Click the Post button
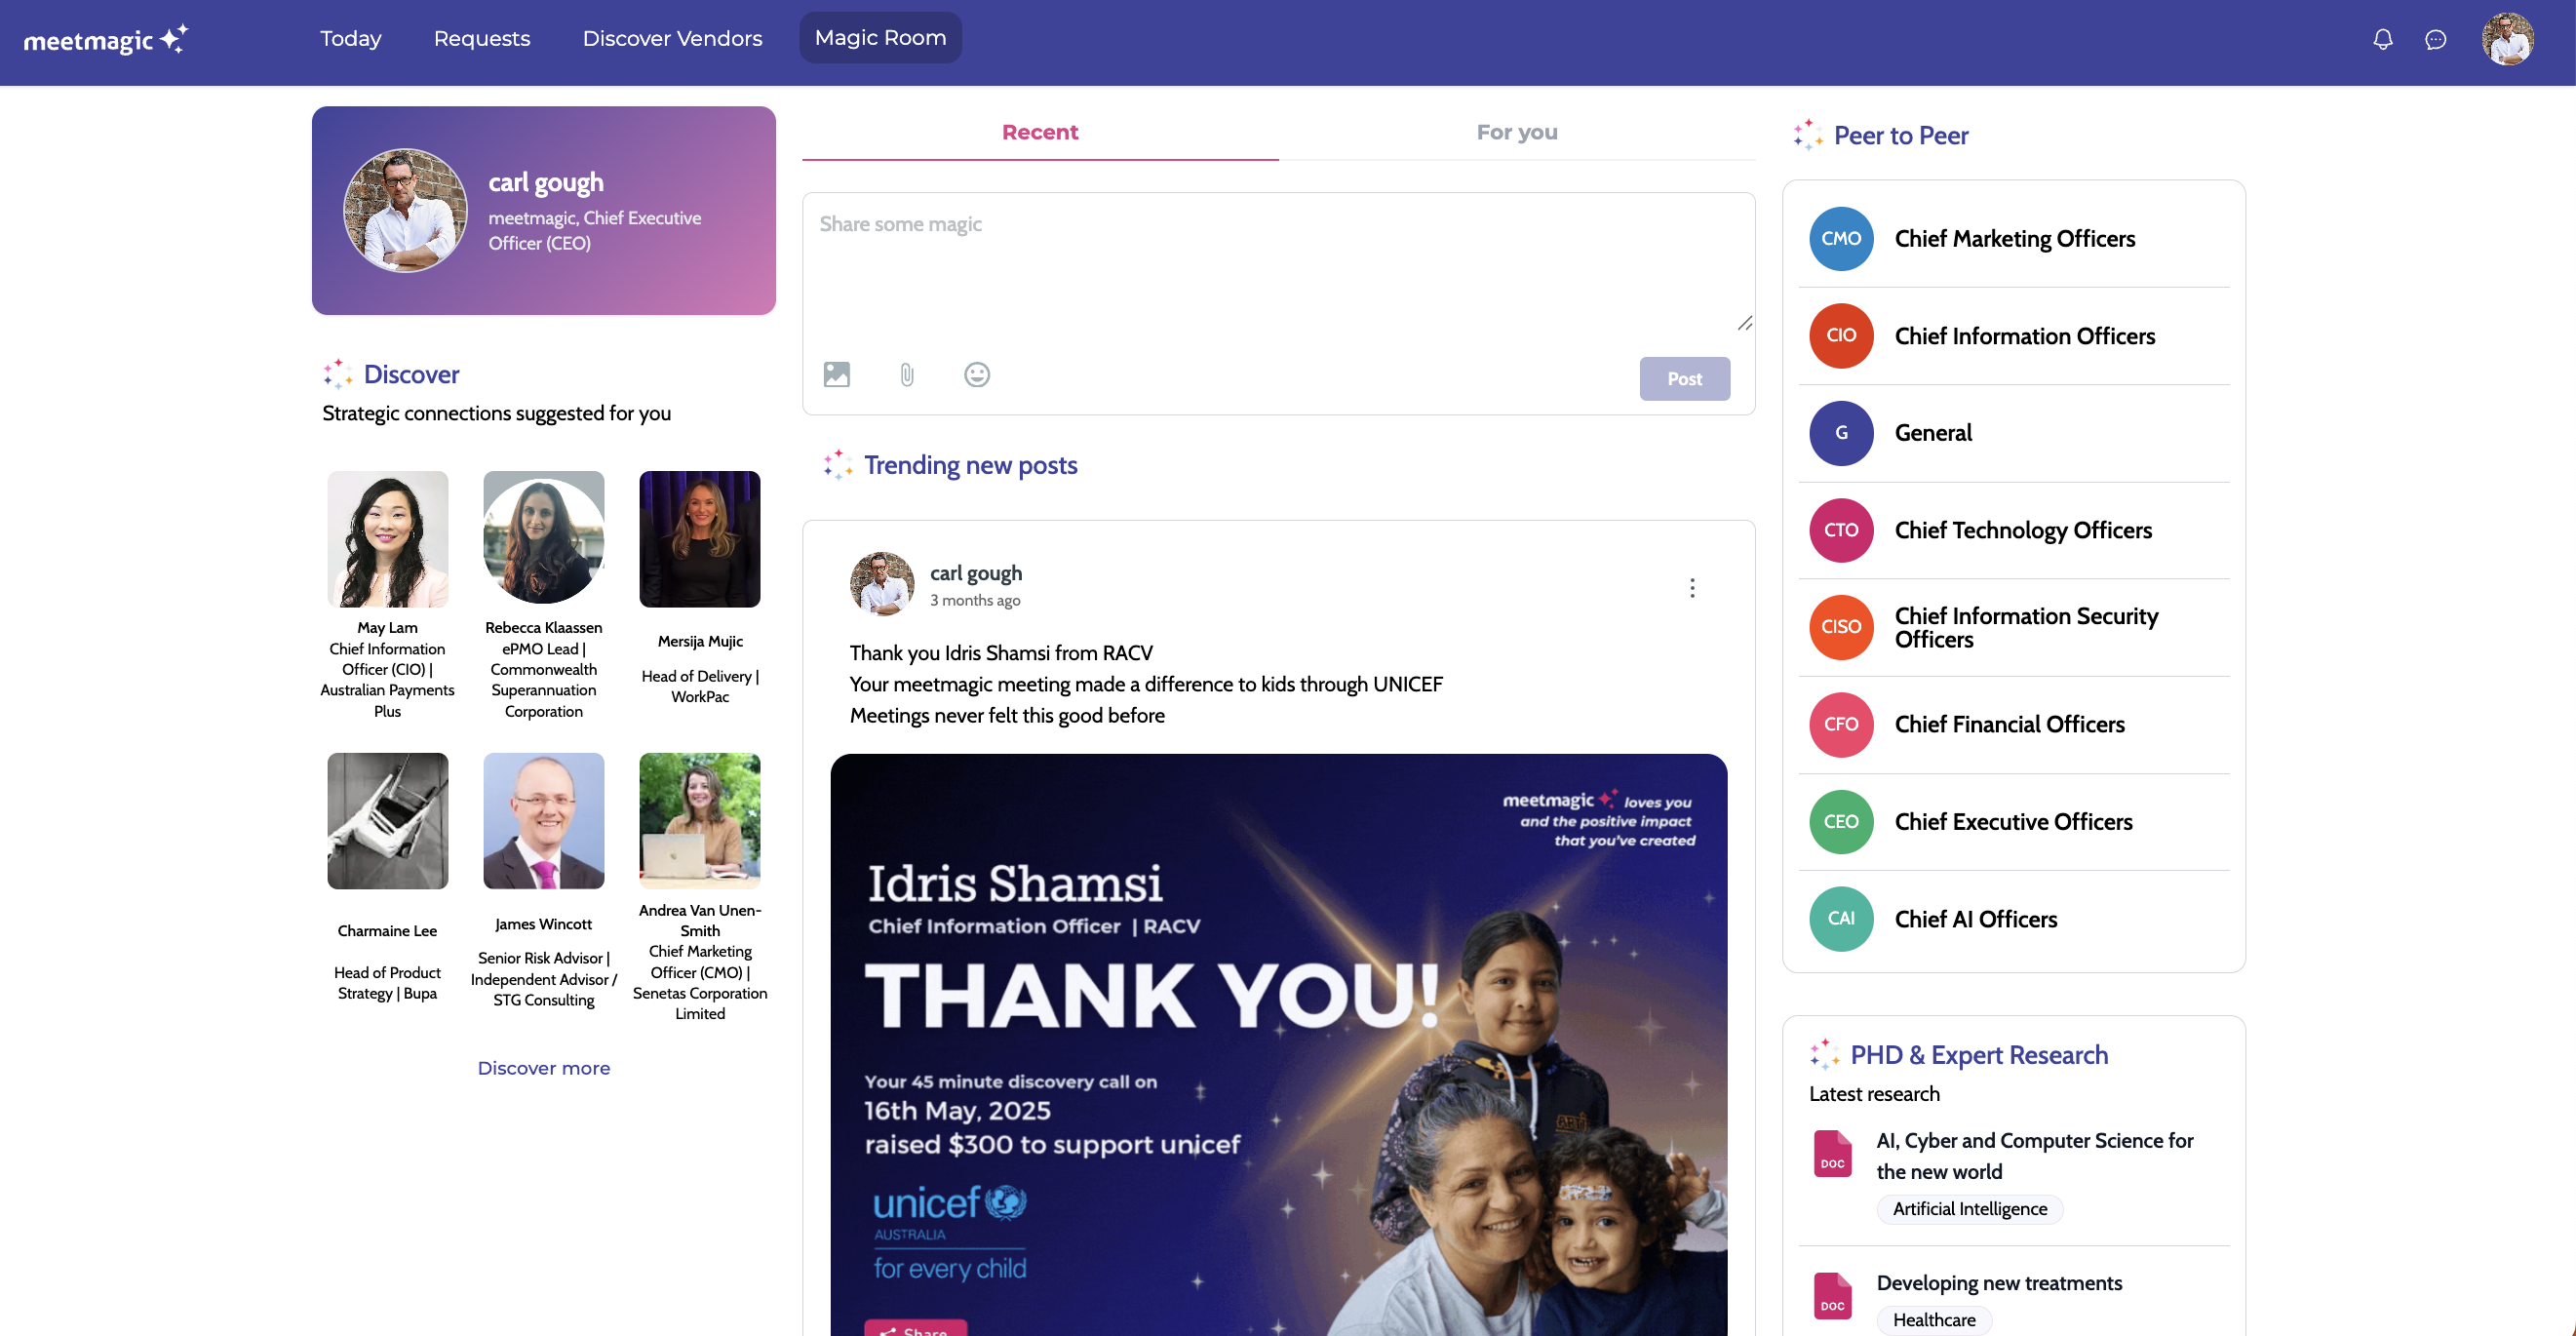The image size is (2576, 1336). click(1685, 379)
